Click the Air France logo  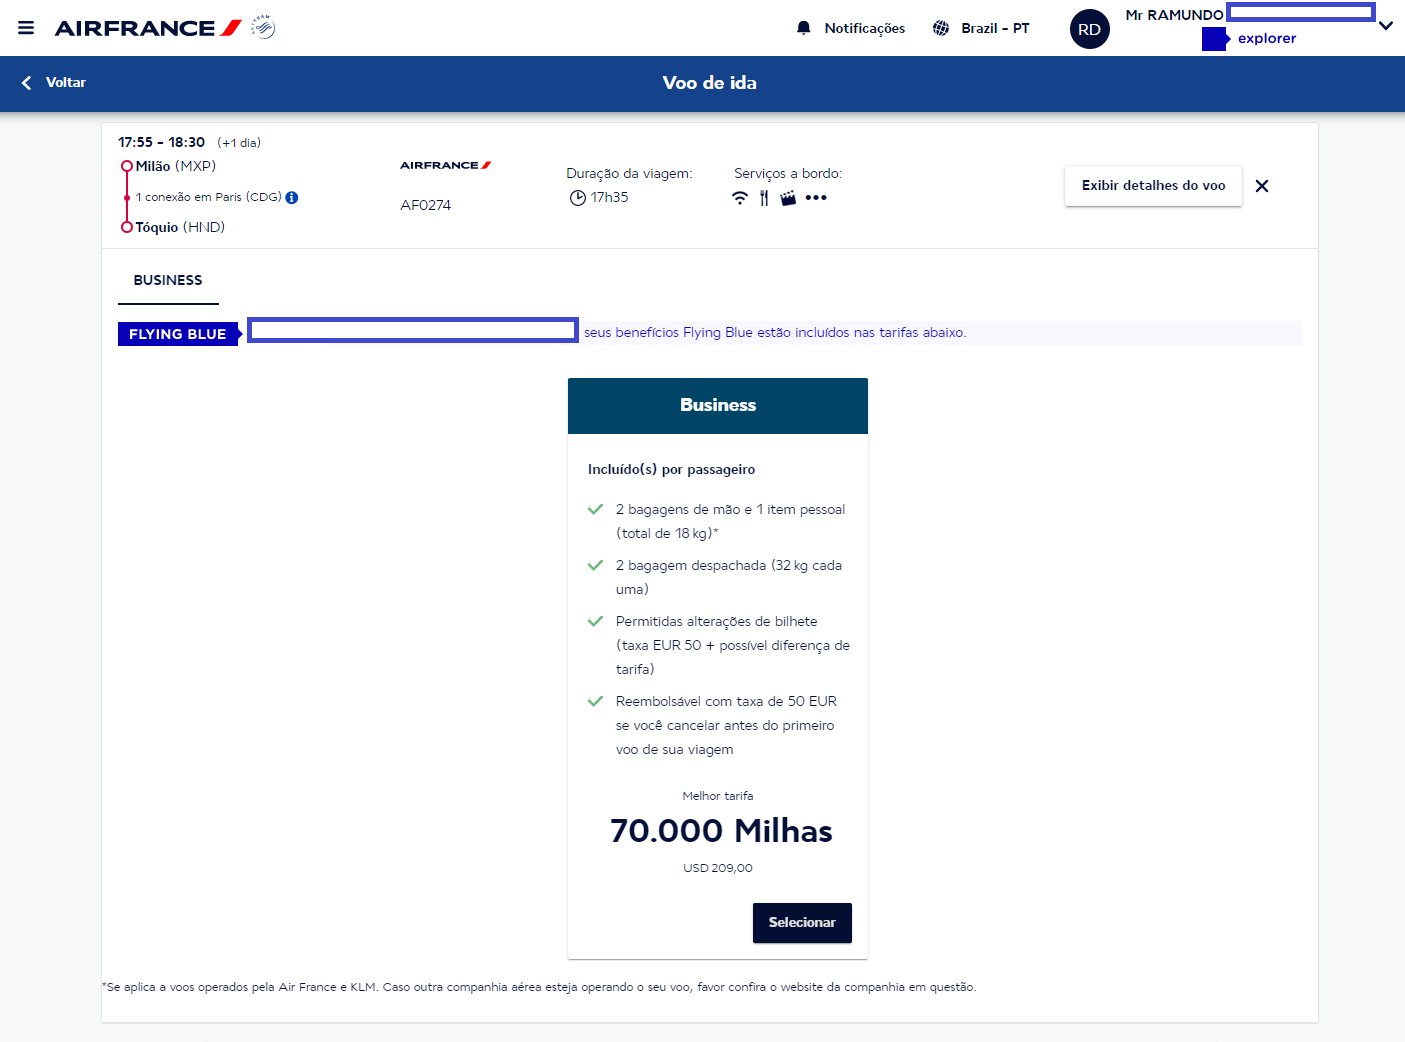tap(148, 28)
